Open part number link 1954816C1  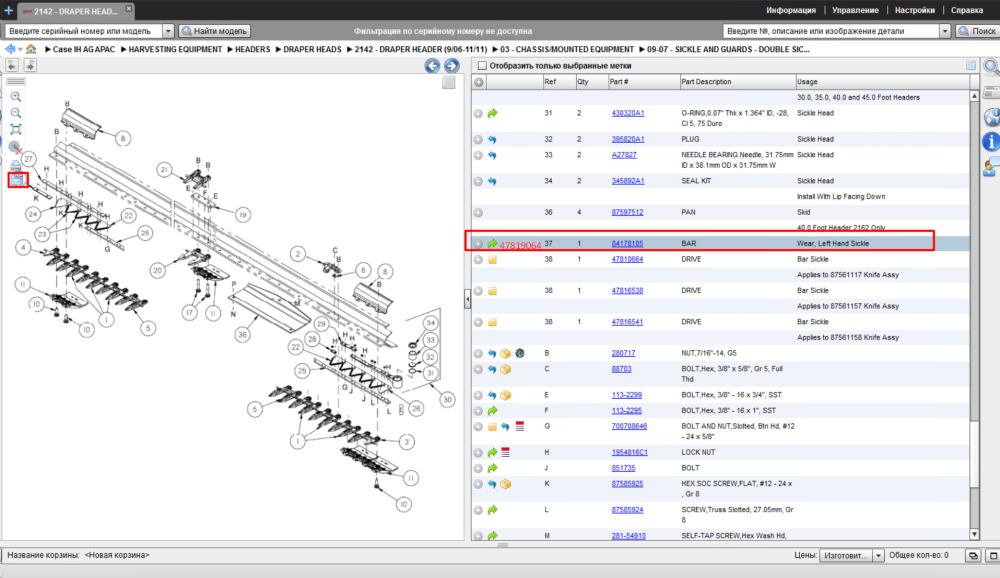(x=629, y=452)
